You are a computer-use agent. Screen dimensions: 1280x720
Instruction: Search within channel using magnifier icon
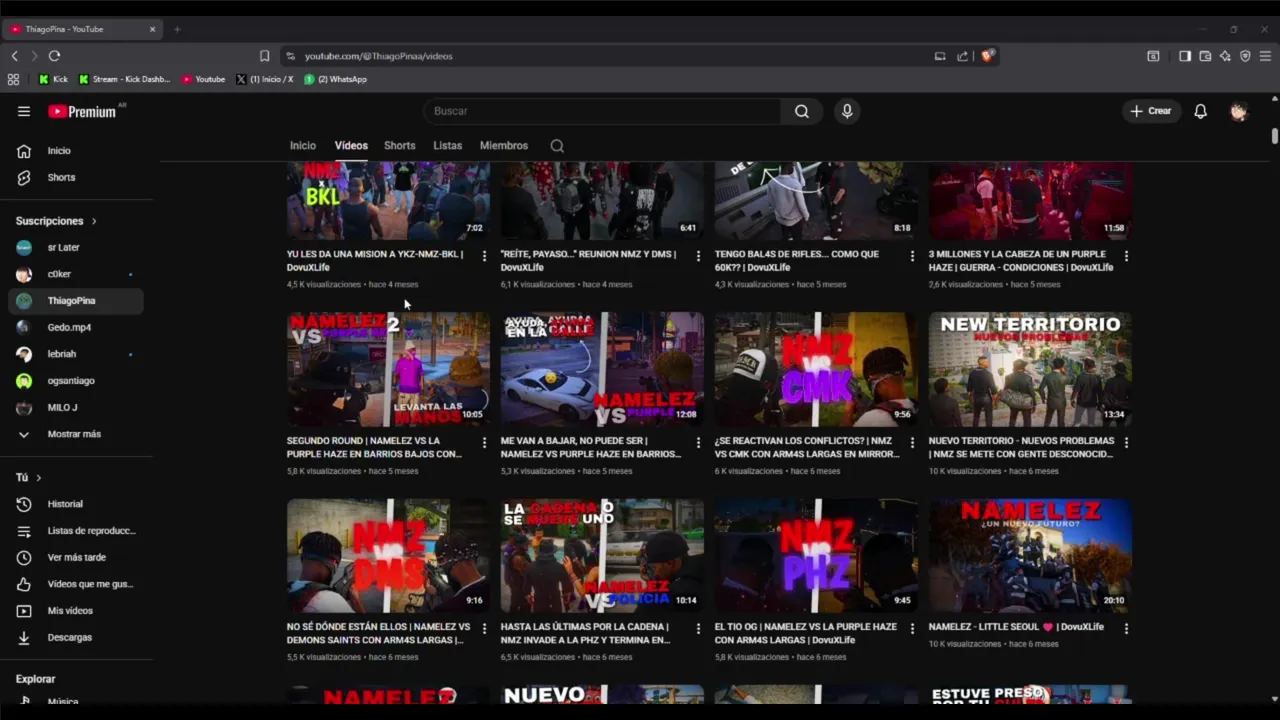coord(557,146)
